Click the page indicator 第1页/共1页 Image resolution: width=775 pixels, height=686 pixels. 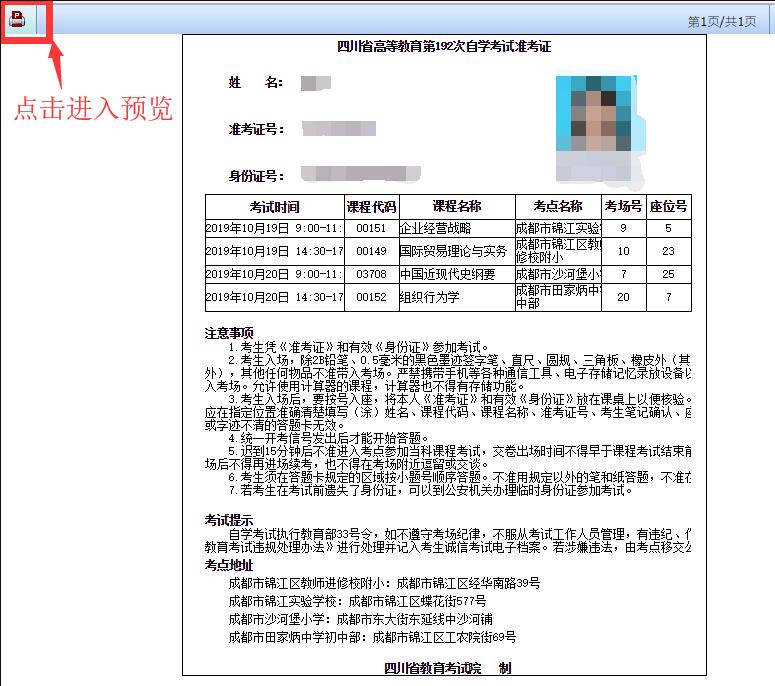pyautogui.click(x=721, y=21)
